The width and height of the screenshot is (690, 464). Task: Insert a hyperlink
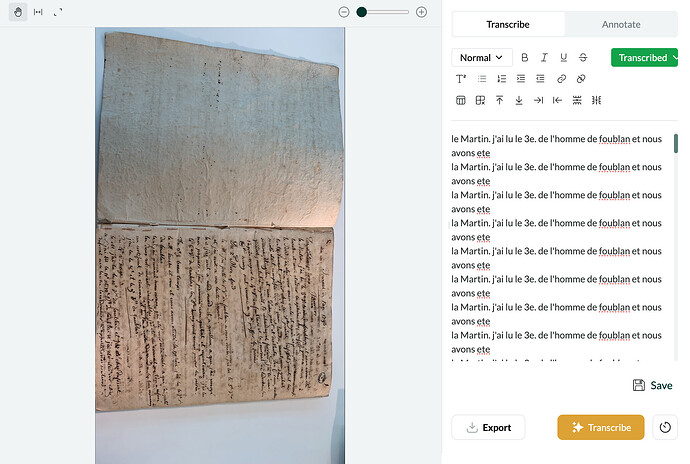(562, 79)
